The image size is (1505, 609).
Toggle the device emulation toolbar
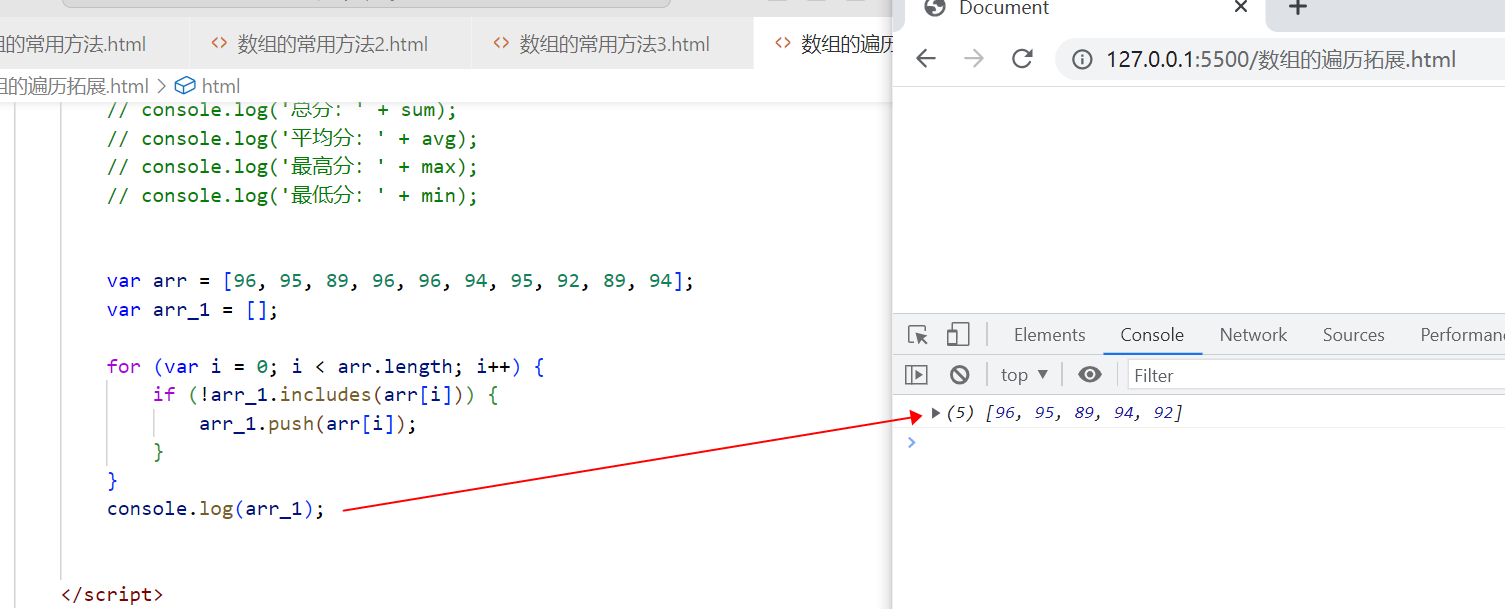(957, 334)
